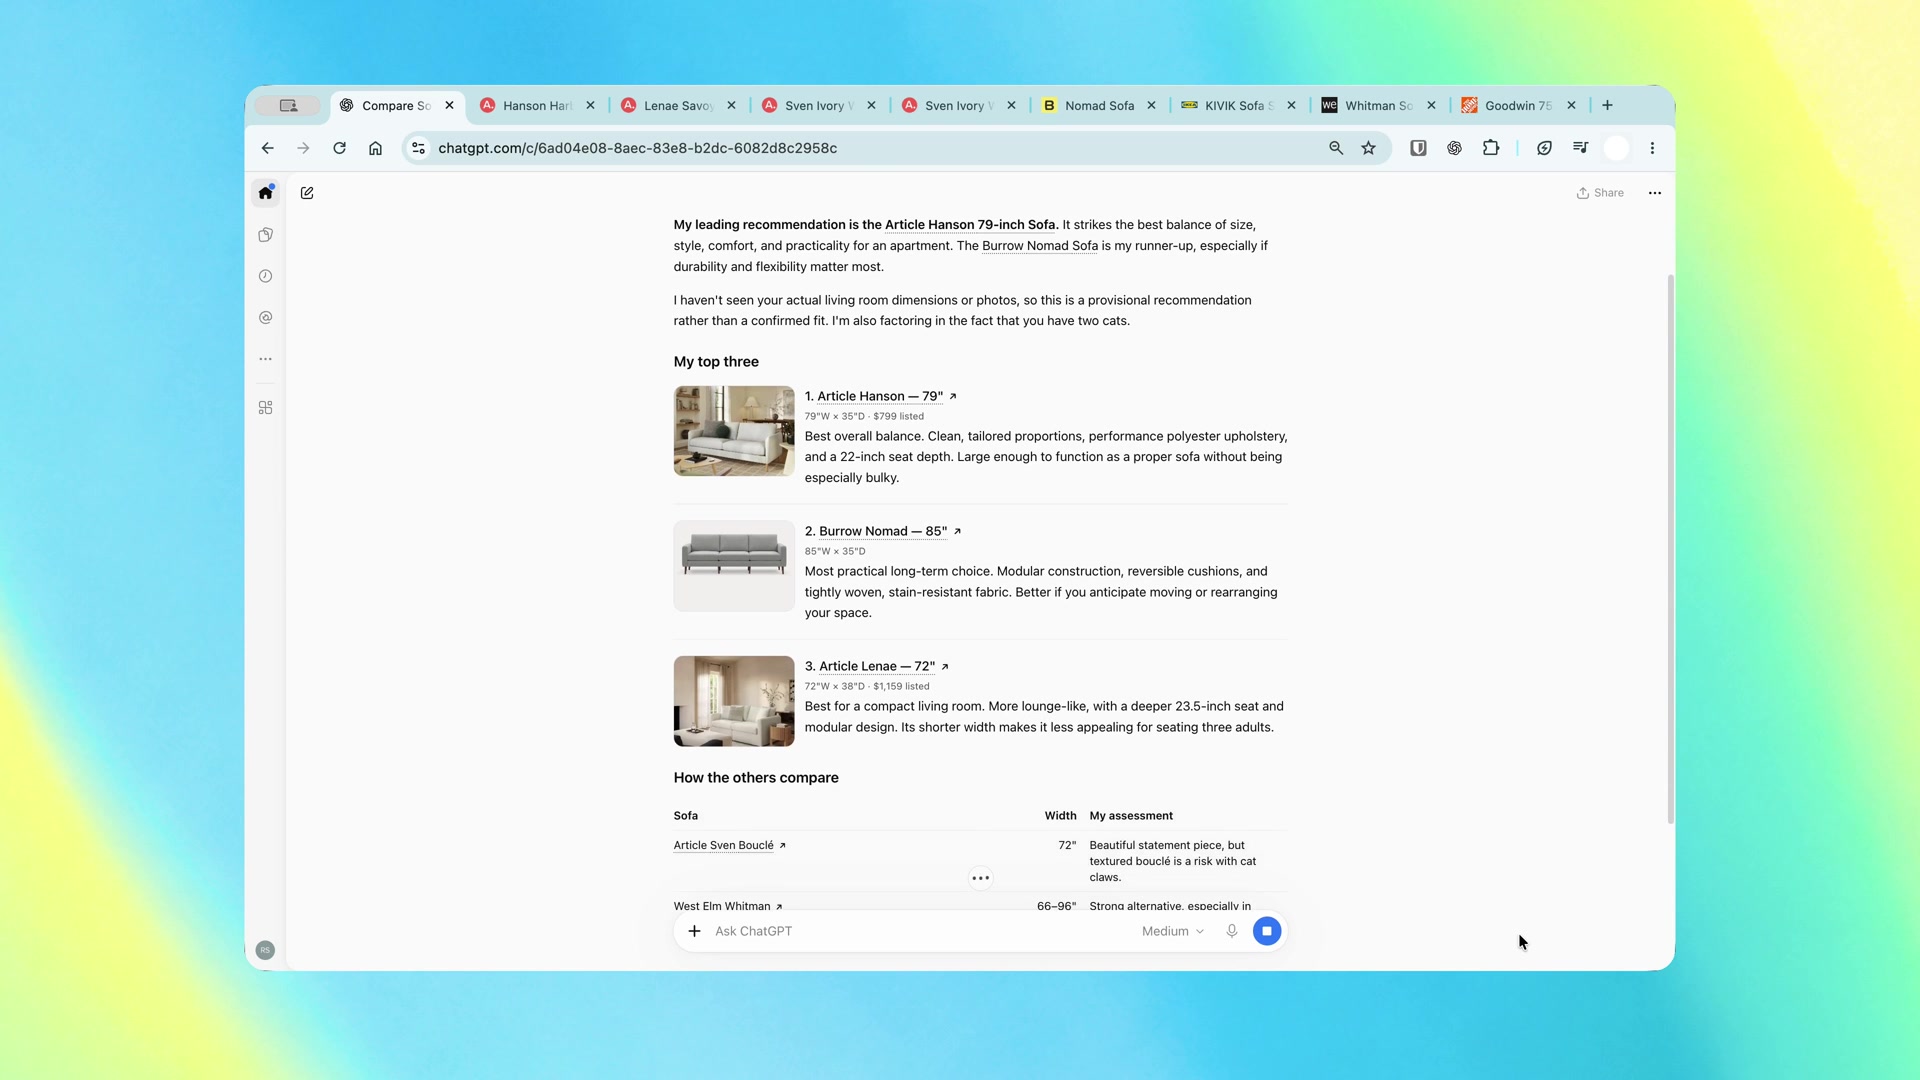Click the Width column header

[x=1061, y=816]
